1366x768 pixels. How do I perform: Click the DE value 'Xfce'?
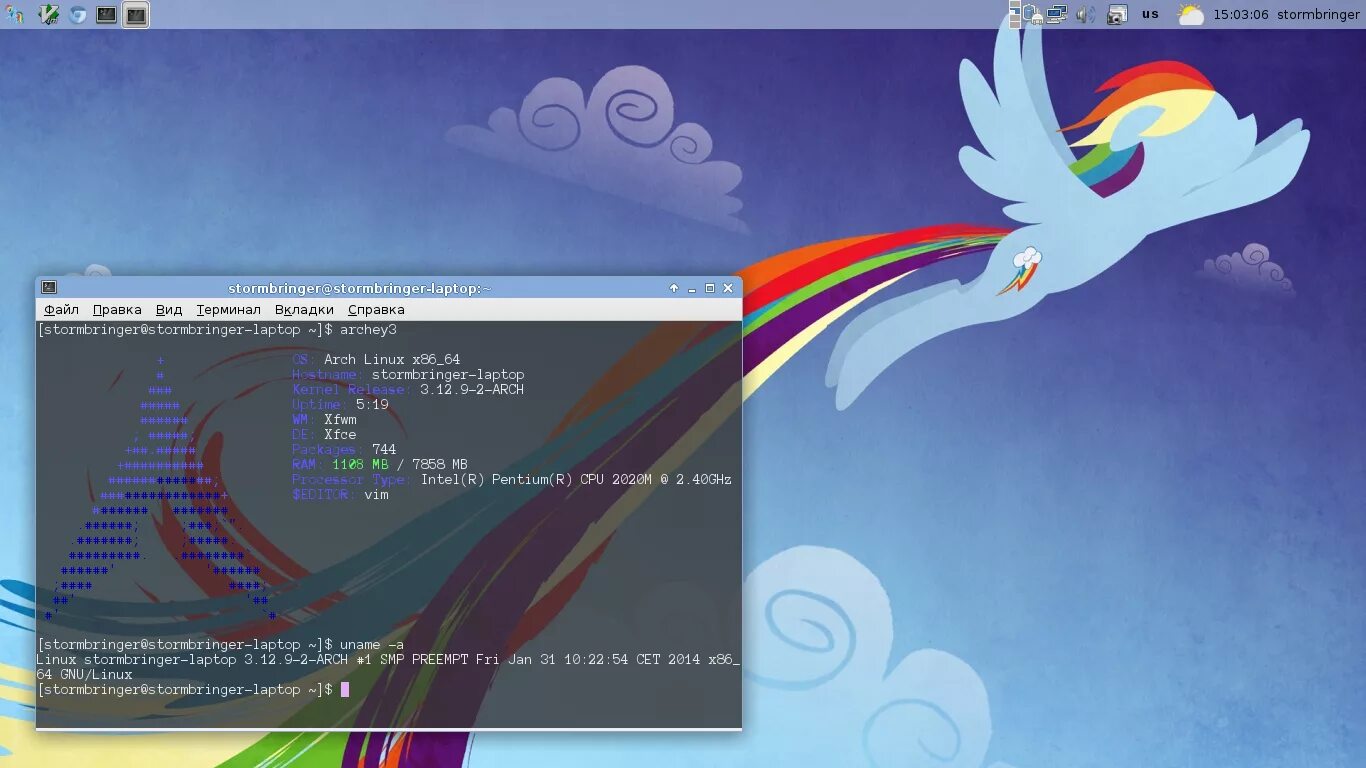click(340, 435)
